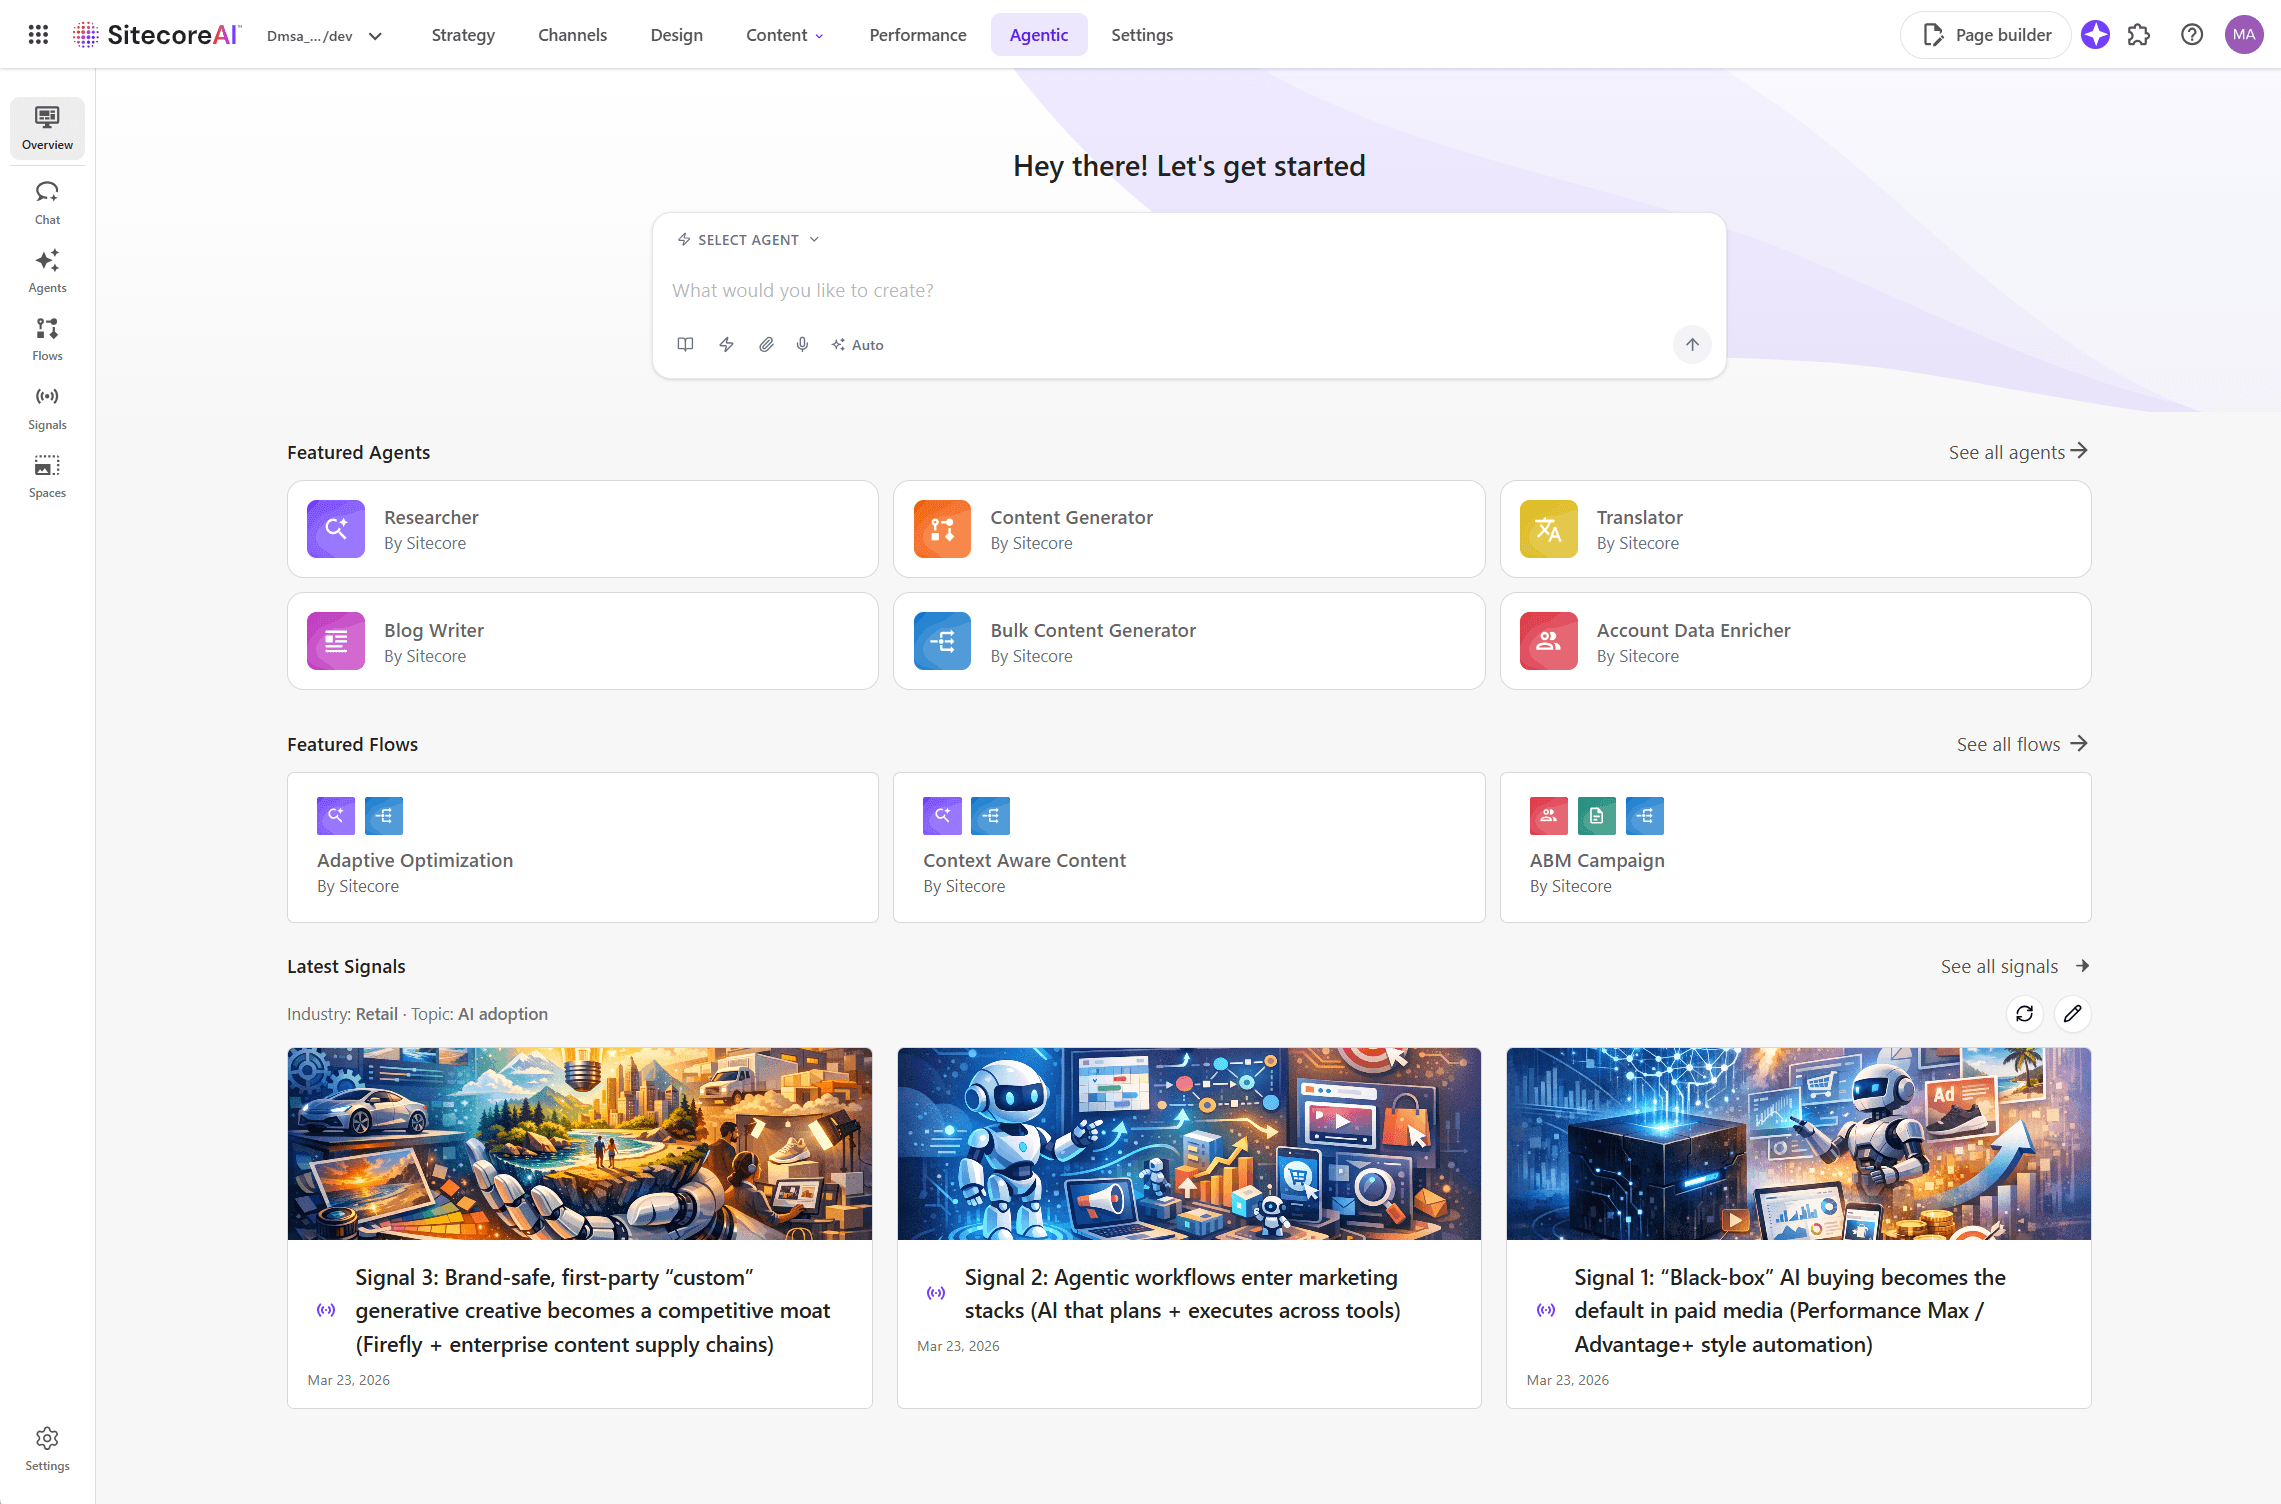Open the SELECT AGENT dropdown
The image size is (2281, 1504).
click(x=748, y=240)
